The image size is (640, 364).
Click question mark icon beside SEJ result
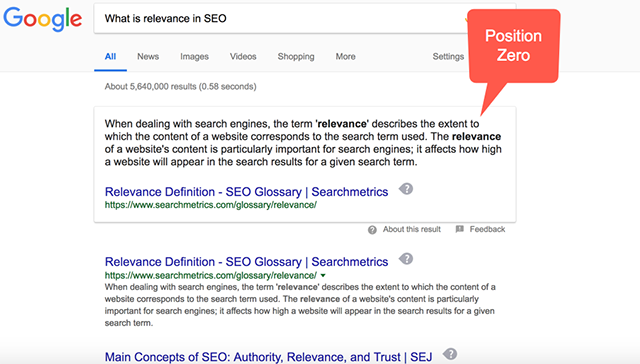[450, 354]
